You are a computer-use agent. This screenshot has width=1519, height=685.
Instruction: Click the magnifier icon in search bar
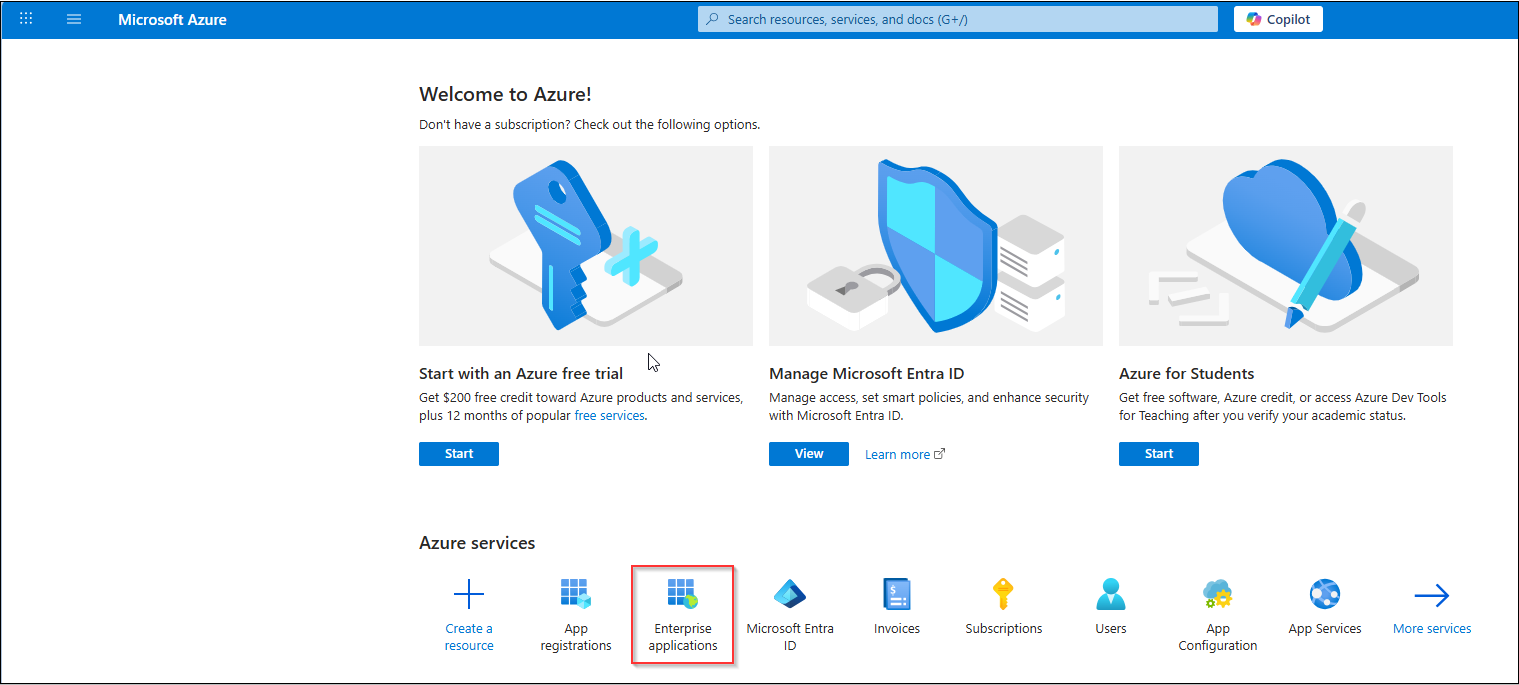713,19
